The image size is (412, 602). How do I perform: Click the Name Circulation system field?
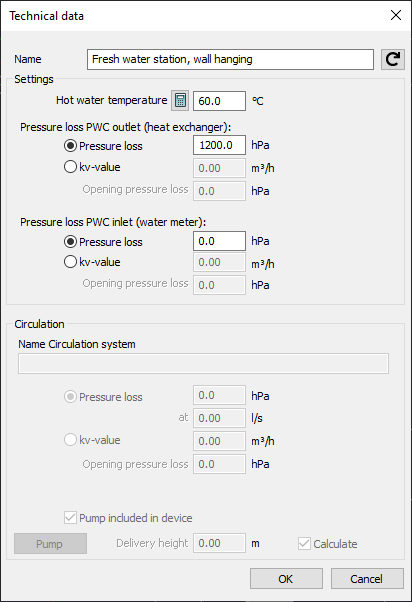204,364
